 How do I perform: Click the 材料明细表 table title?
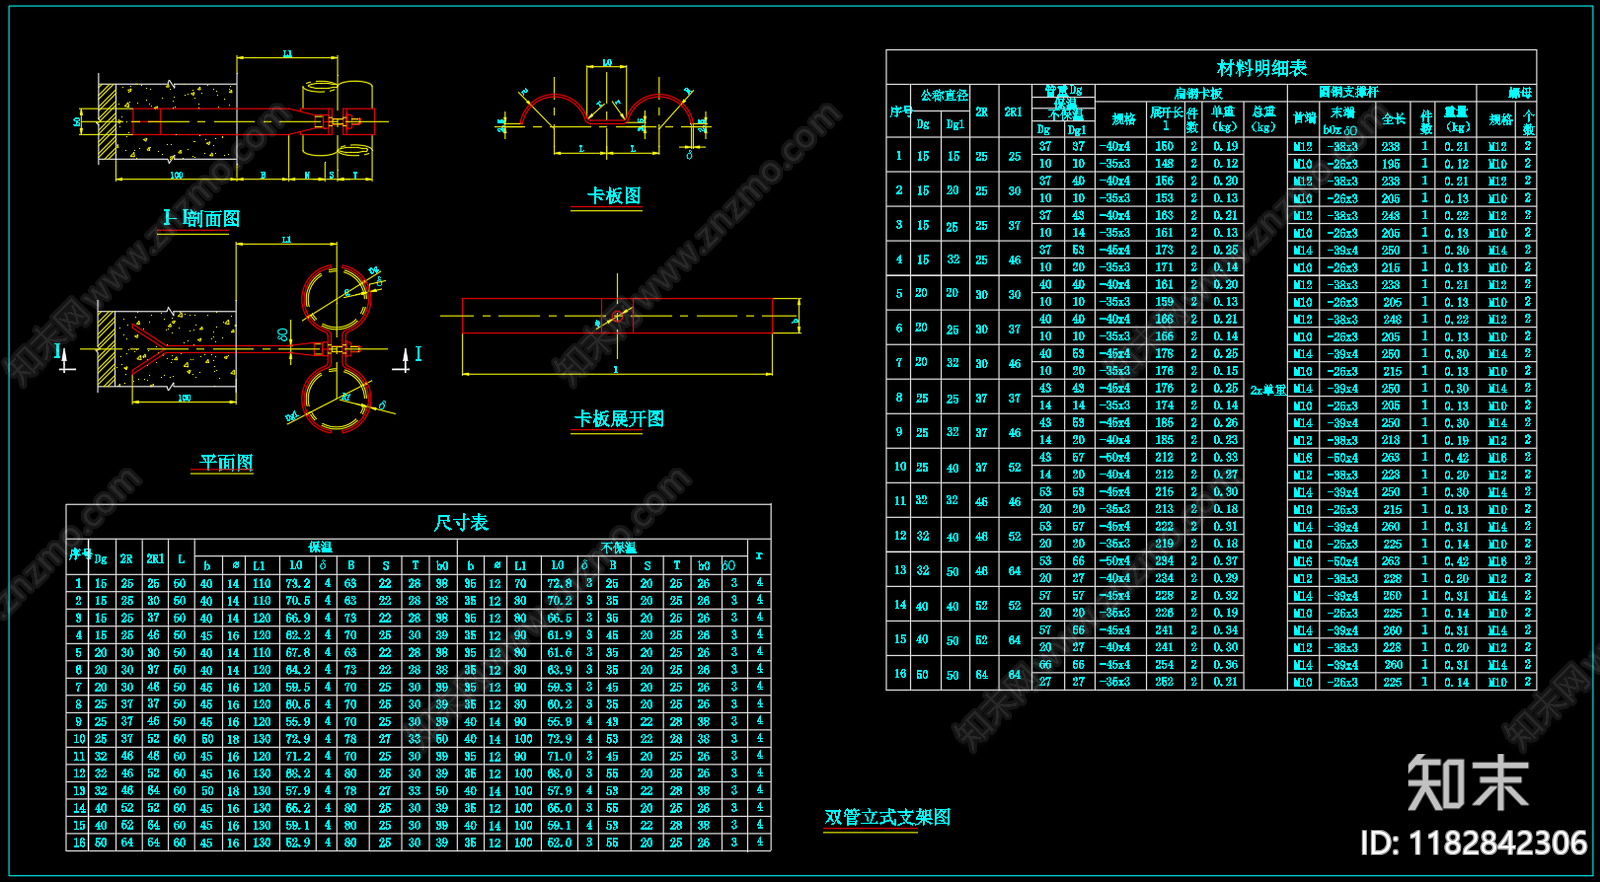1262,68
